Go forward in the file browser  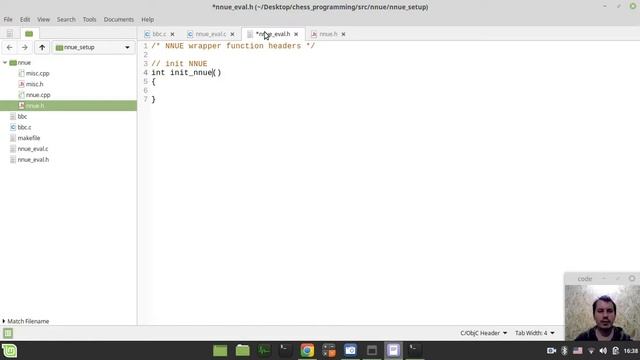[24, 47]
